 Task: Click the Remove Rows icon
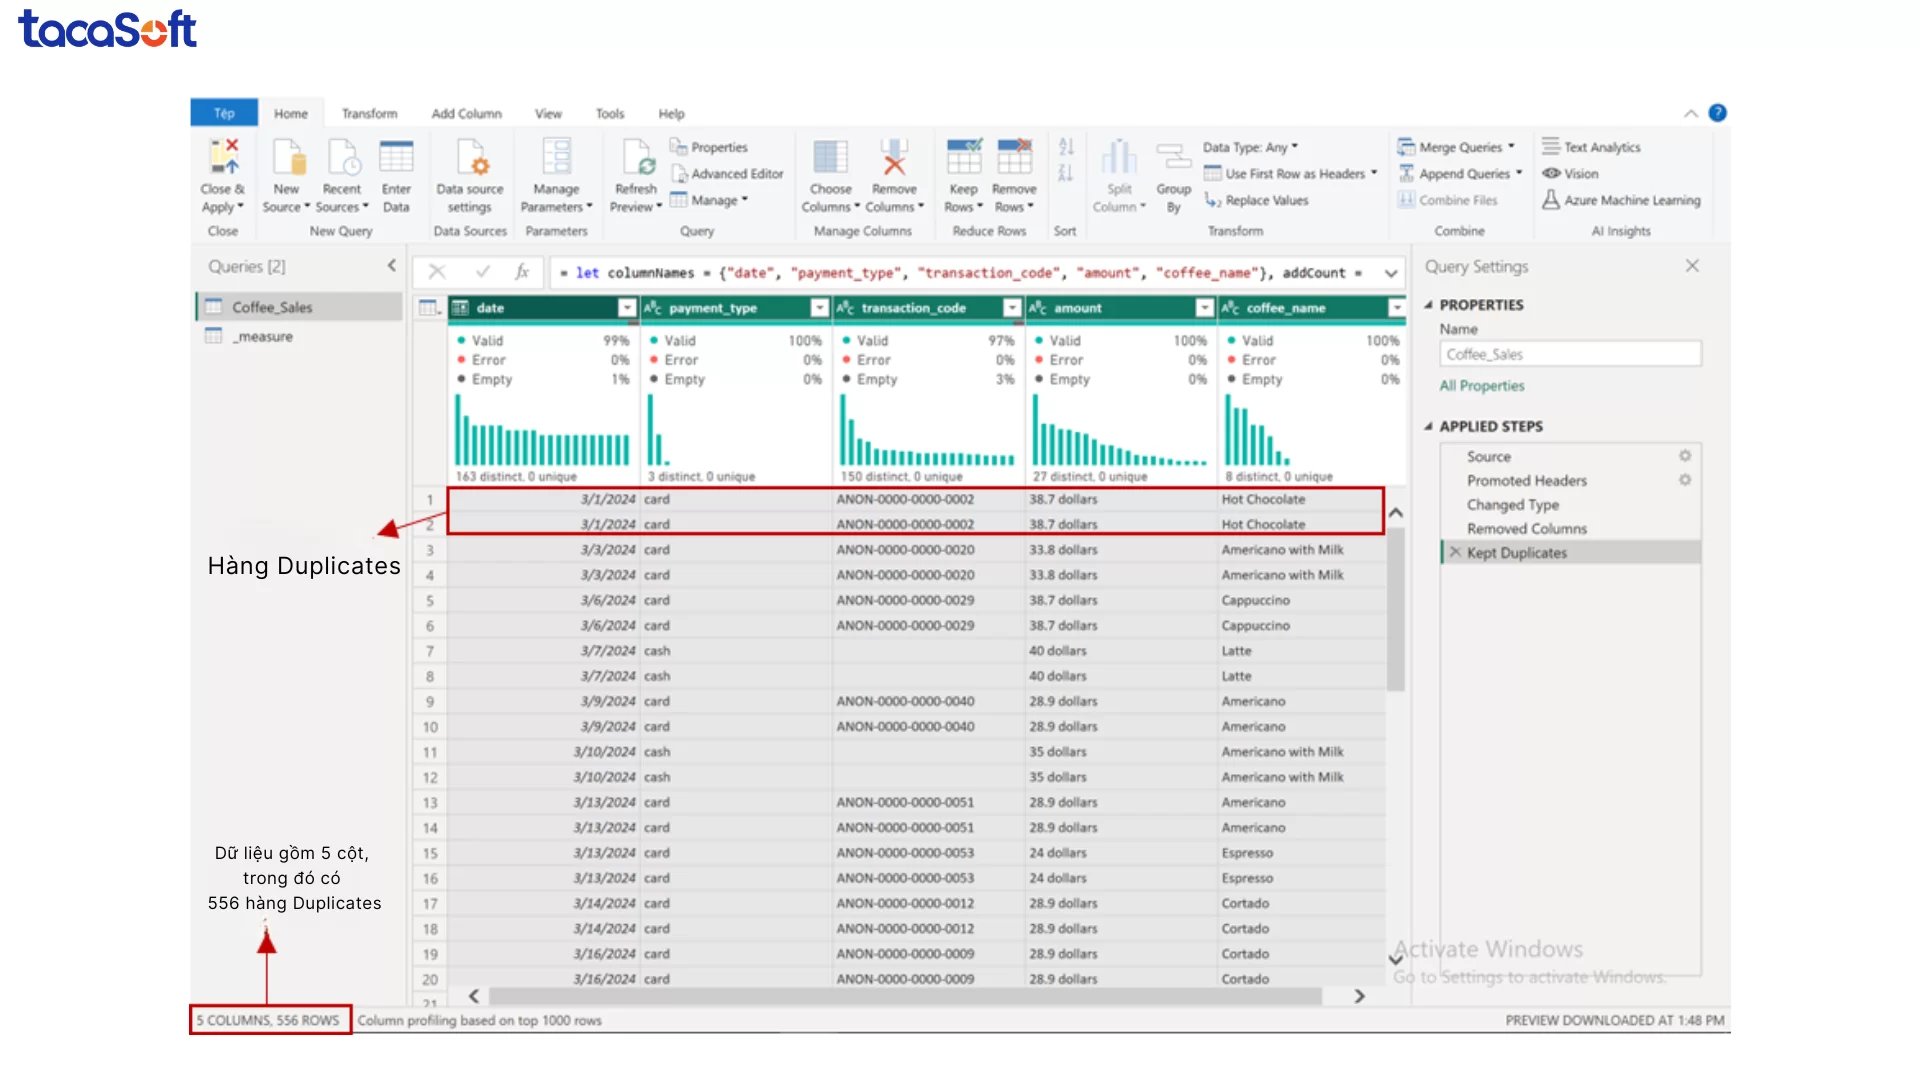tap(1014, 157)
